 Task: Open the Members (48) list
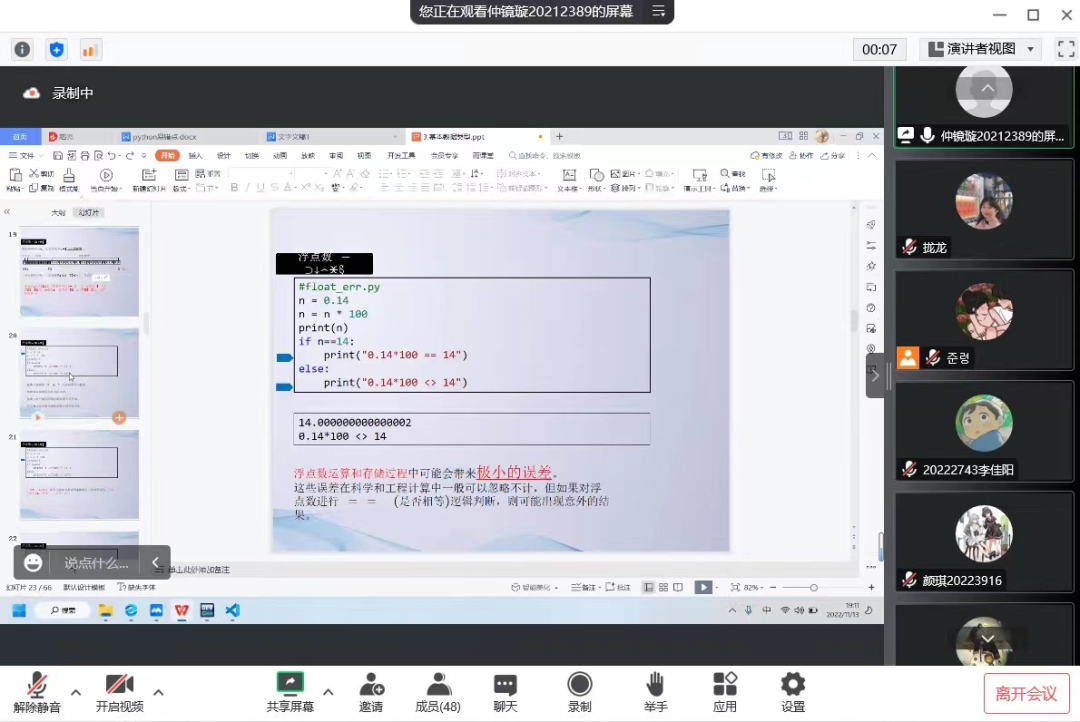pyautogui.click(x=437, y=692)
